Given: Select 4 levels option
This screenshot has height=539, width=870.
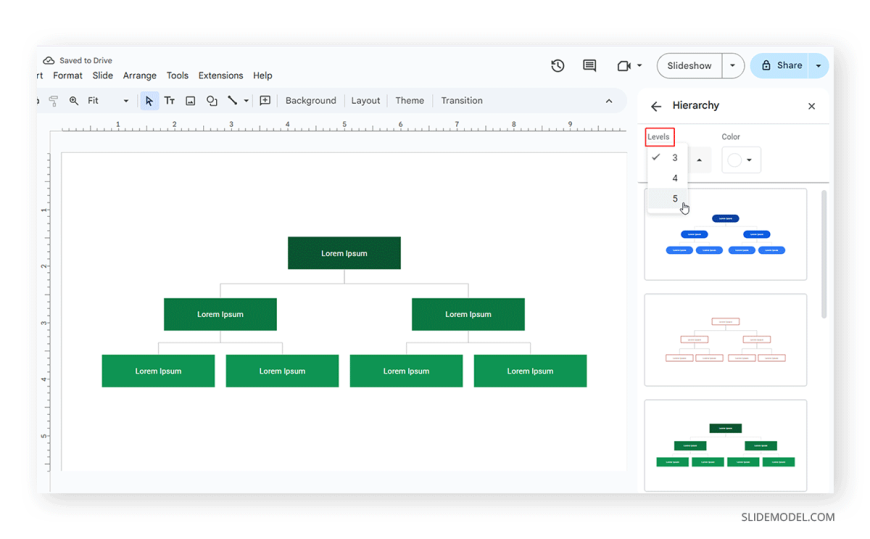Looking at the screenshot, I should pos(668,178).
